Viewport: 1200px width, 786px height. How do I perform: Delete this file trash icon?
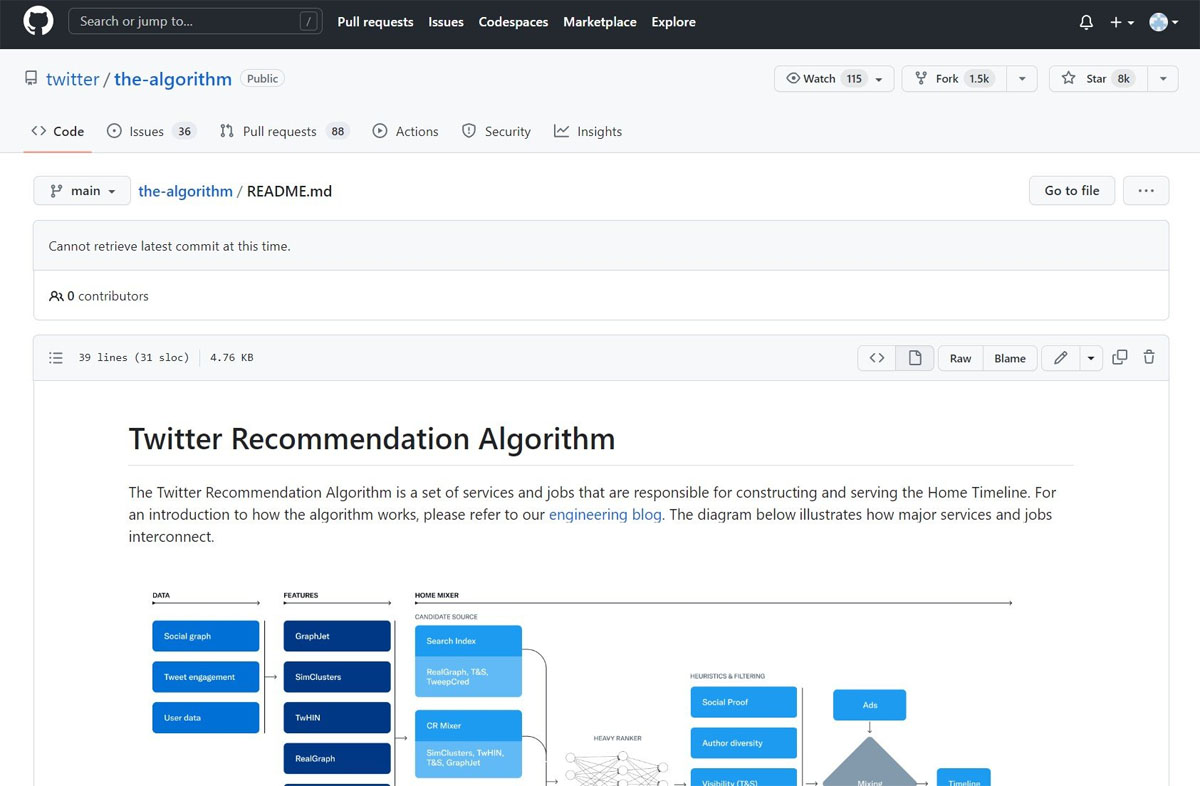pyautogui.click(x=1149, y=357)
